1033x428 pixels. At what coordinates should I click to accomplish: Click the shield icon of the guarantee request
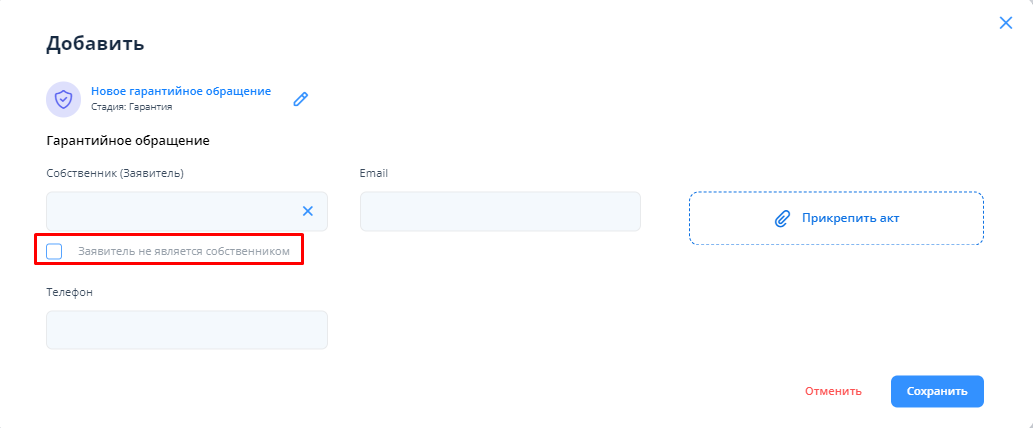(x=63, y=99)
